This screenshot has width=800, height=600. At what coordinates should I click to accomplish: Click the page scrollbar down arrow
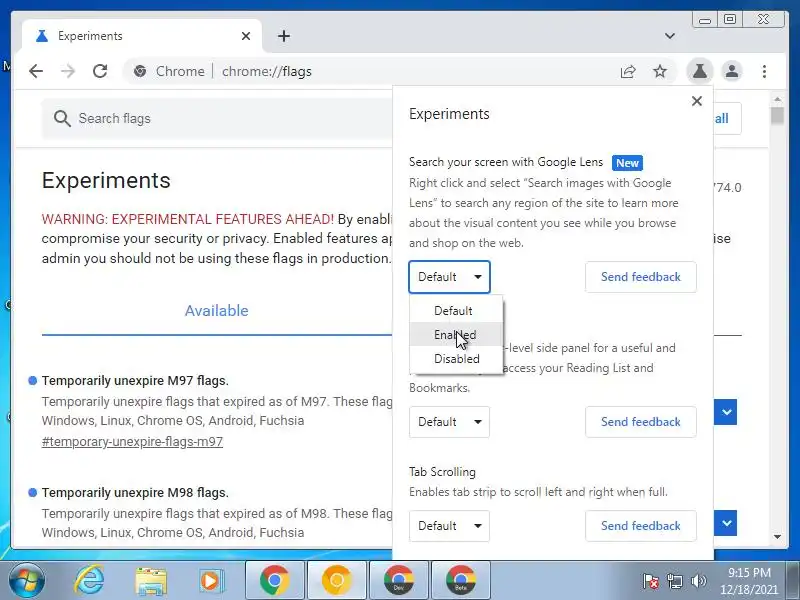pos(777,537)
